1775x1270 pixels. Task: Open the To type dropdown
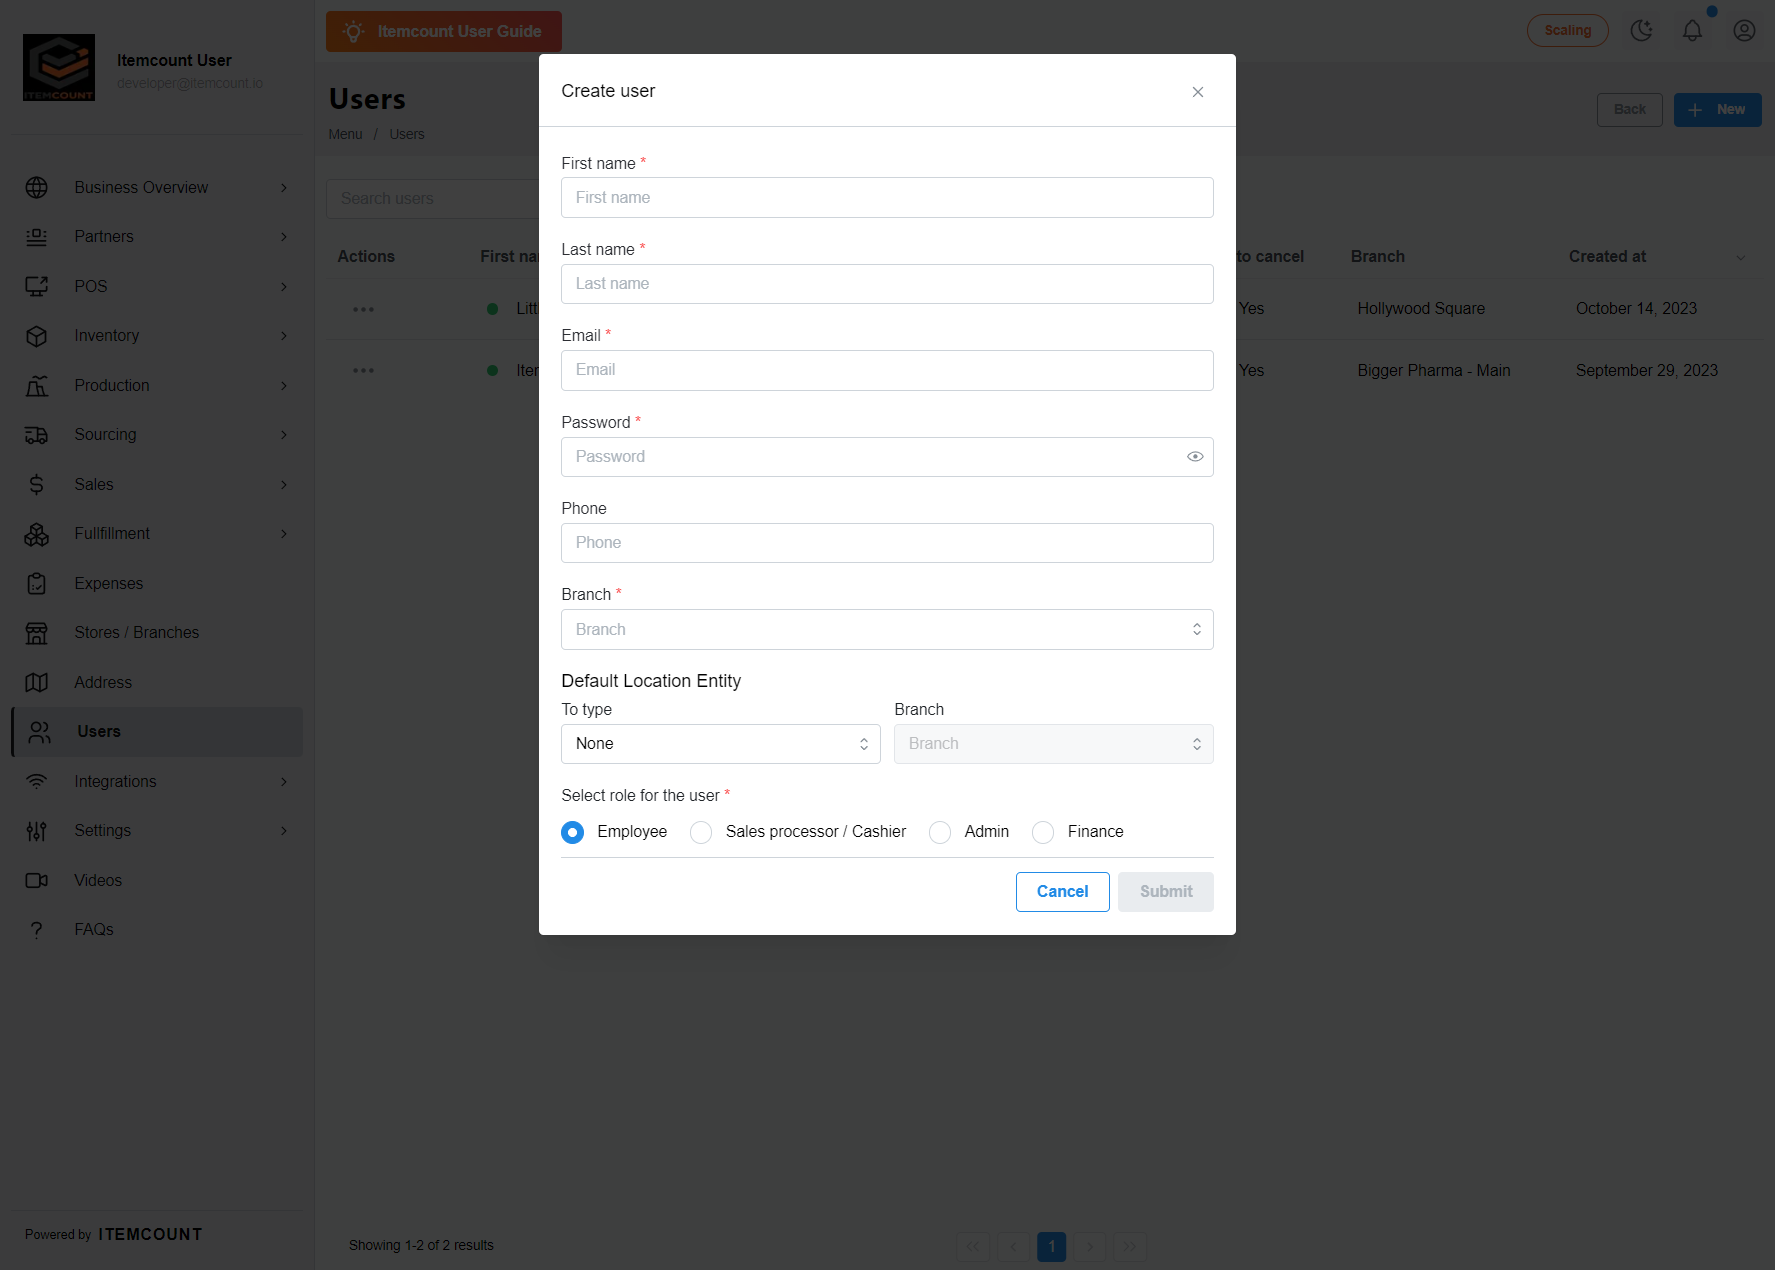point(721,744)
